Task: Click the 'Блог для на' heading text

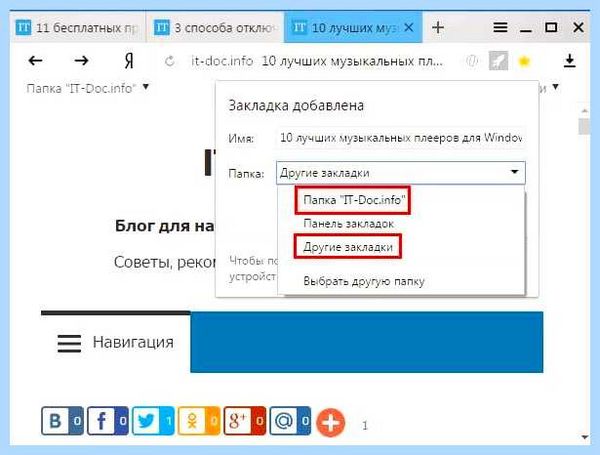Action: tap(165, 226)
